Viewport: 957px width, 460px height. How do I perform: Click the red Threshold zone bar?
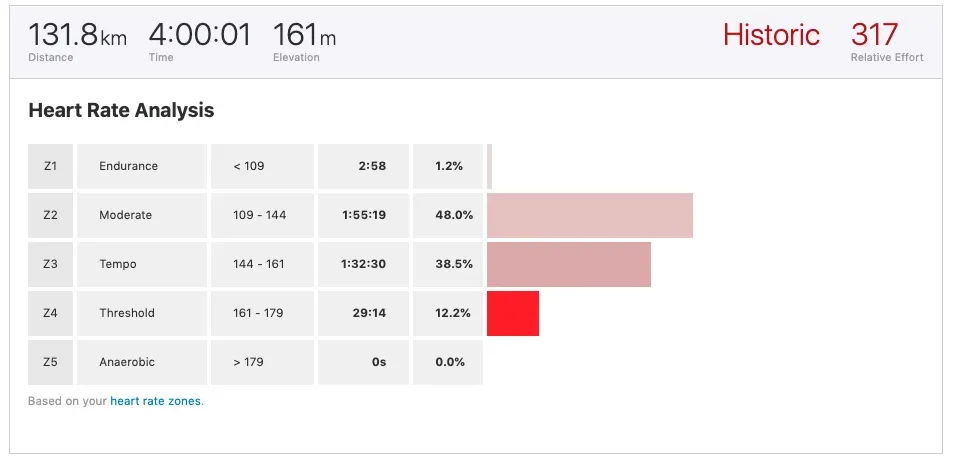click(513, 313)
